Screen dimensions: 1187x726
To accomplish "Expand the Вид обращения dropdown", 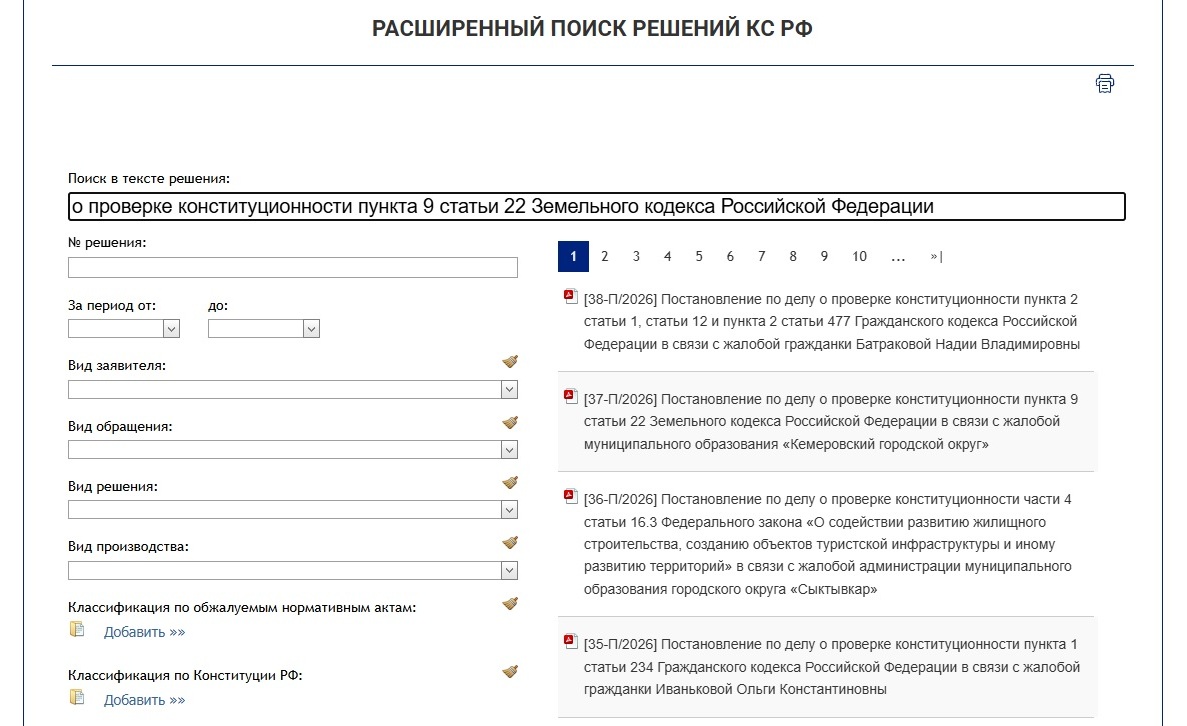I will pyautogui.click(x=509, y=450).
